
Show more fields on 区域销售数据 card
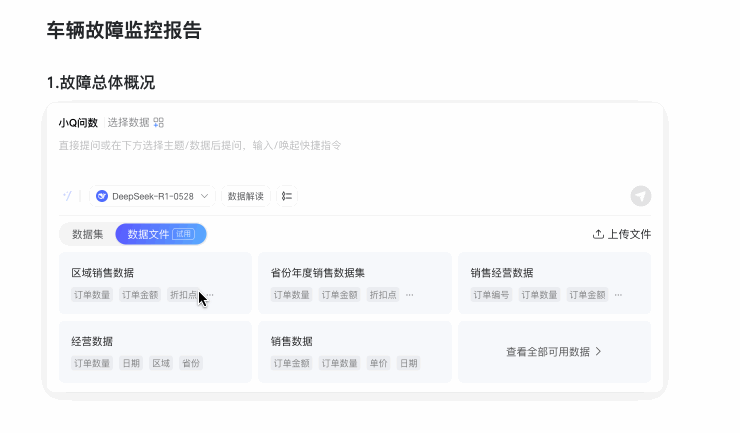[210, 295]
